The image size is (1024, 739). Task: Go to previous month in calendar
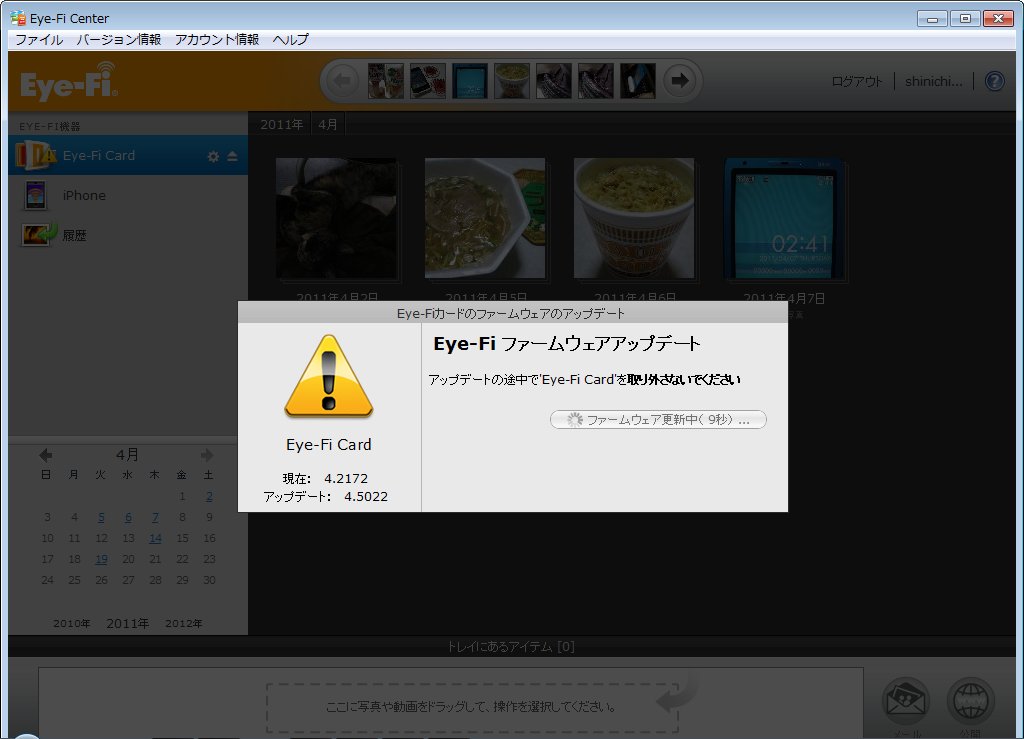[45, 455]
